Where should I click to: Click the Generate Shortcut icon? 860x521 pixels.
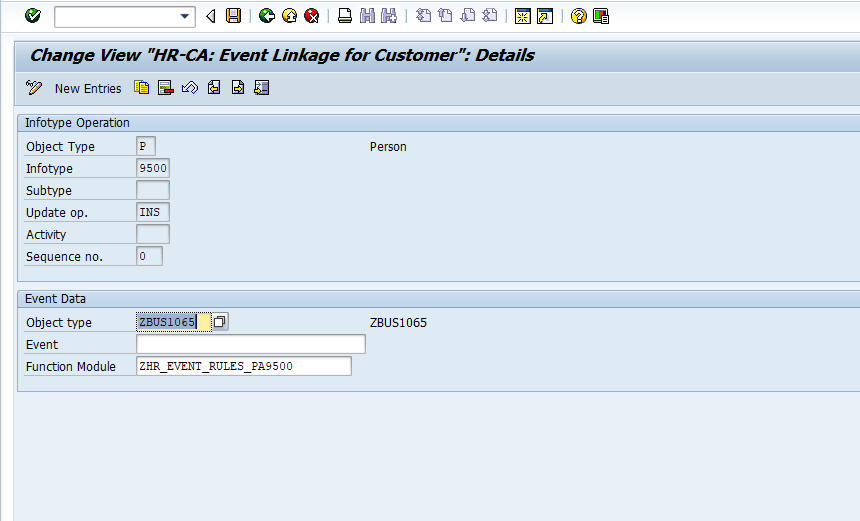545,16
